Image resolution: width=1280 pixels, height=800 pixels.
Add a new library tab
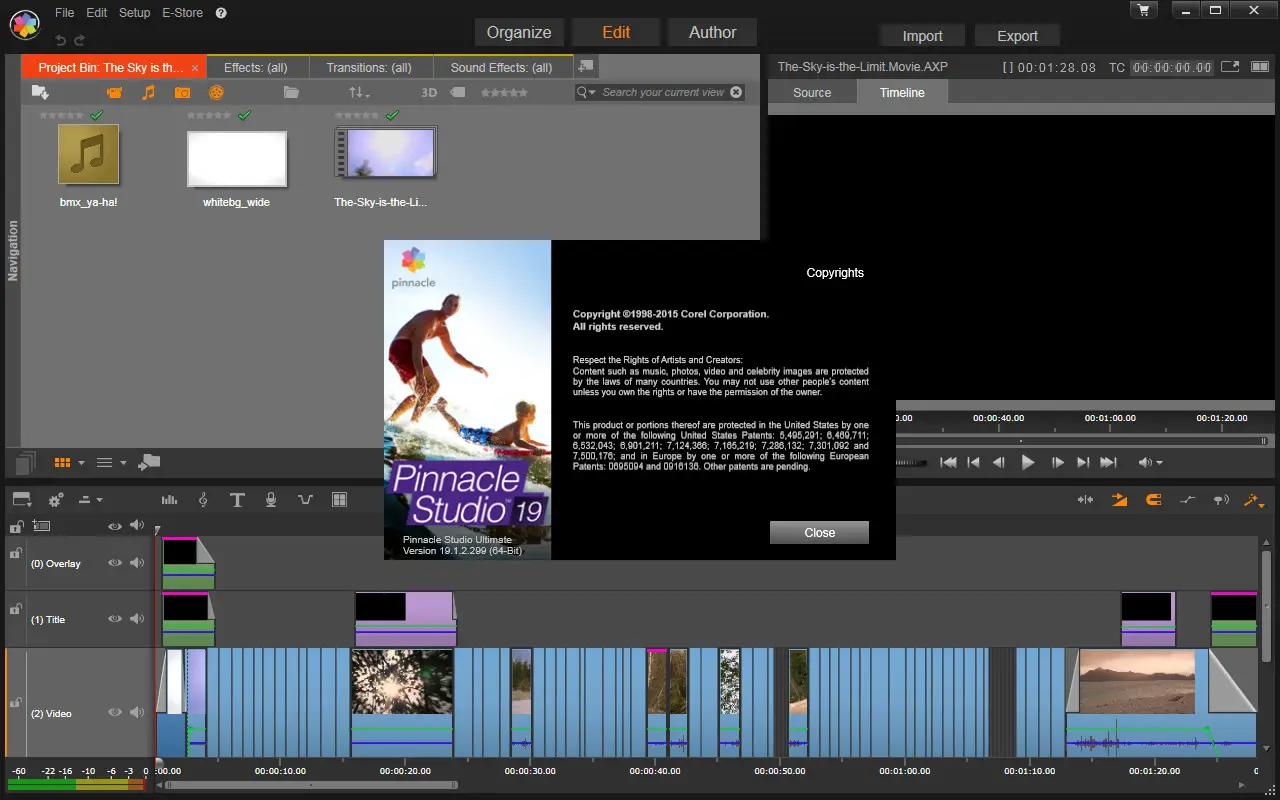[586, 66]
